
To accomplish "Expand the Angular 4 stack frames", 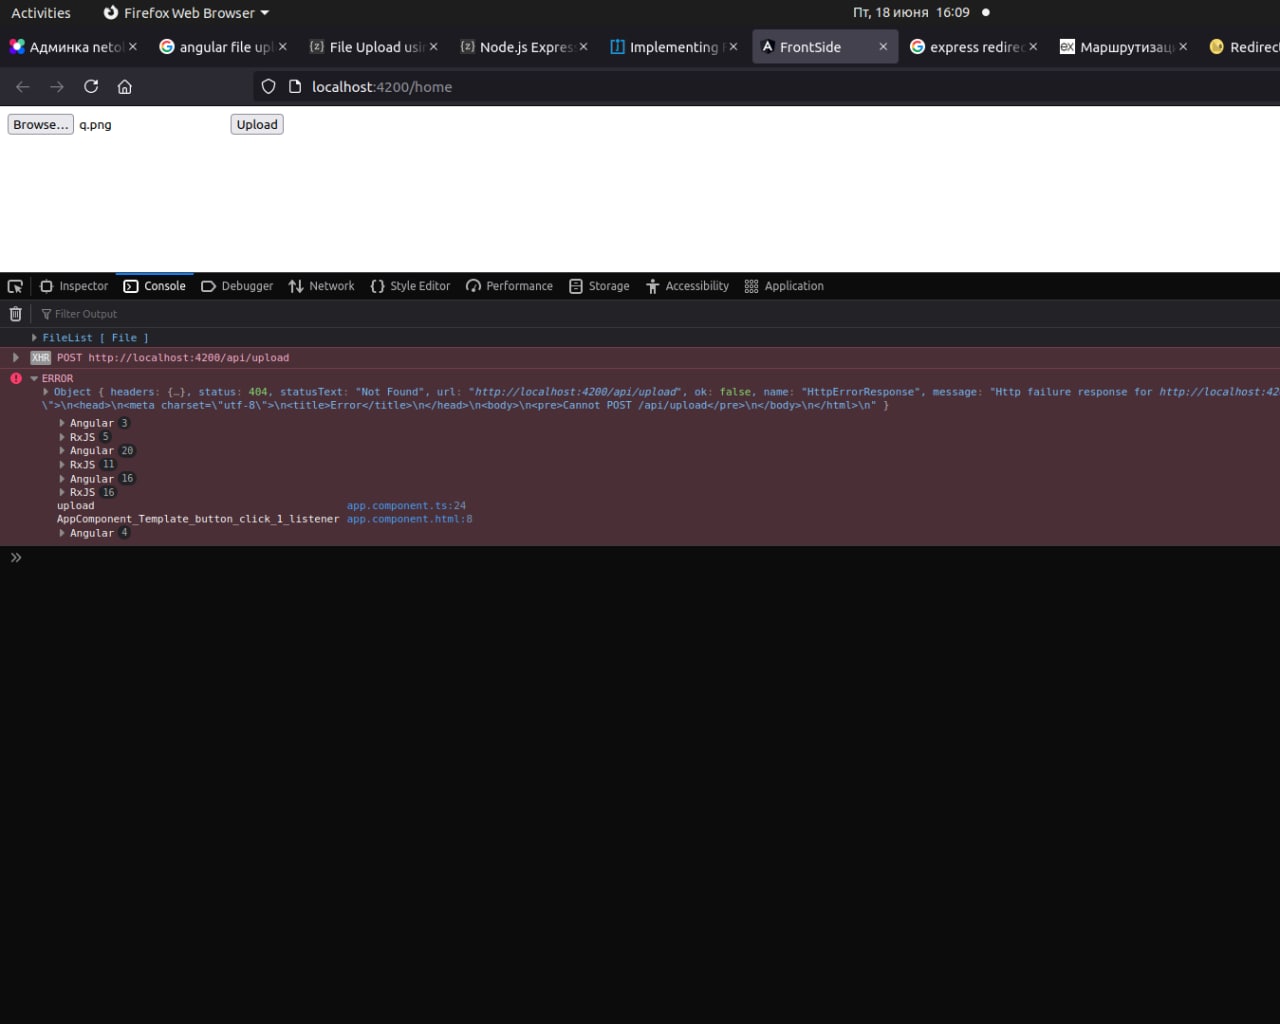I will (x=62, y=533).
